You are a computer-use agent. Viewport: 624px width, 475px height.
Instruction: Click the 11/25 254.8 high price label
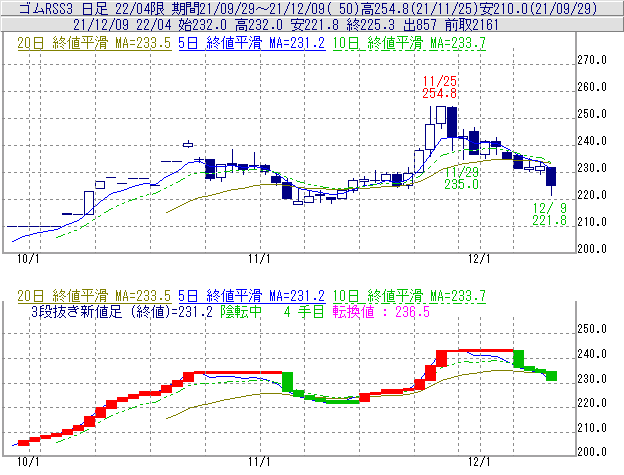tap(439, 87)
